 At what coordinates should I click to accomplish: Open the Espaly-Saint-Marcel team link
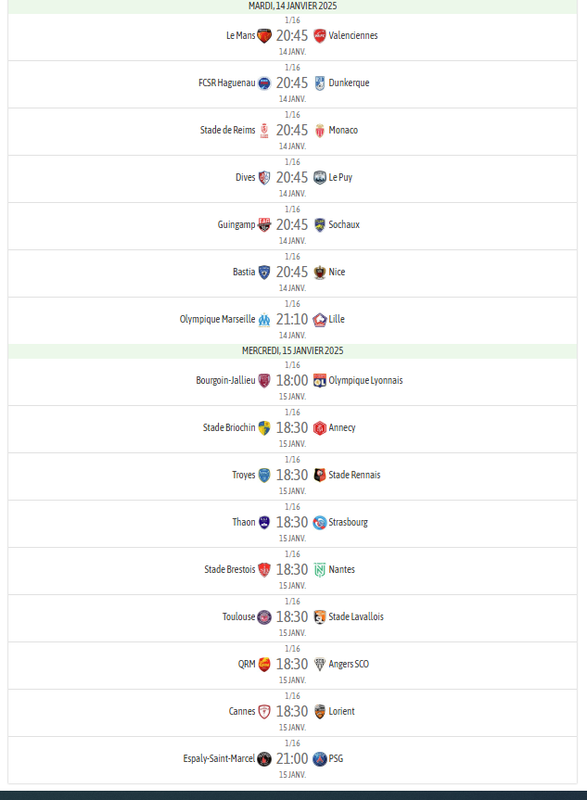[219, 759]
